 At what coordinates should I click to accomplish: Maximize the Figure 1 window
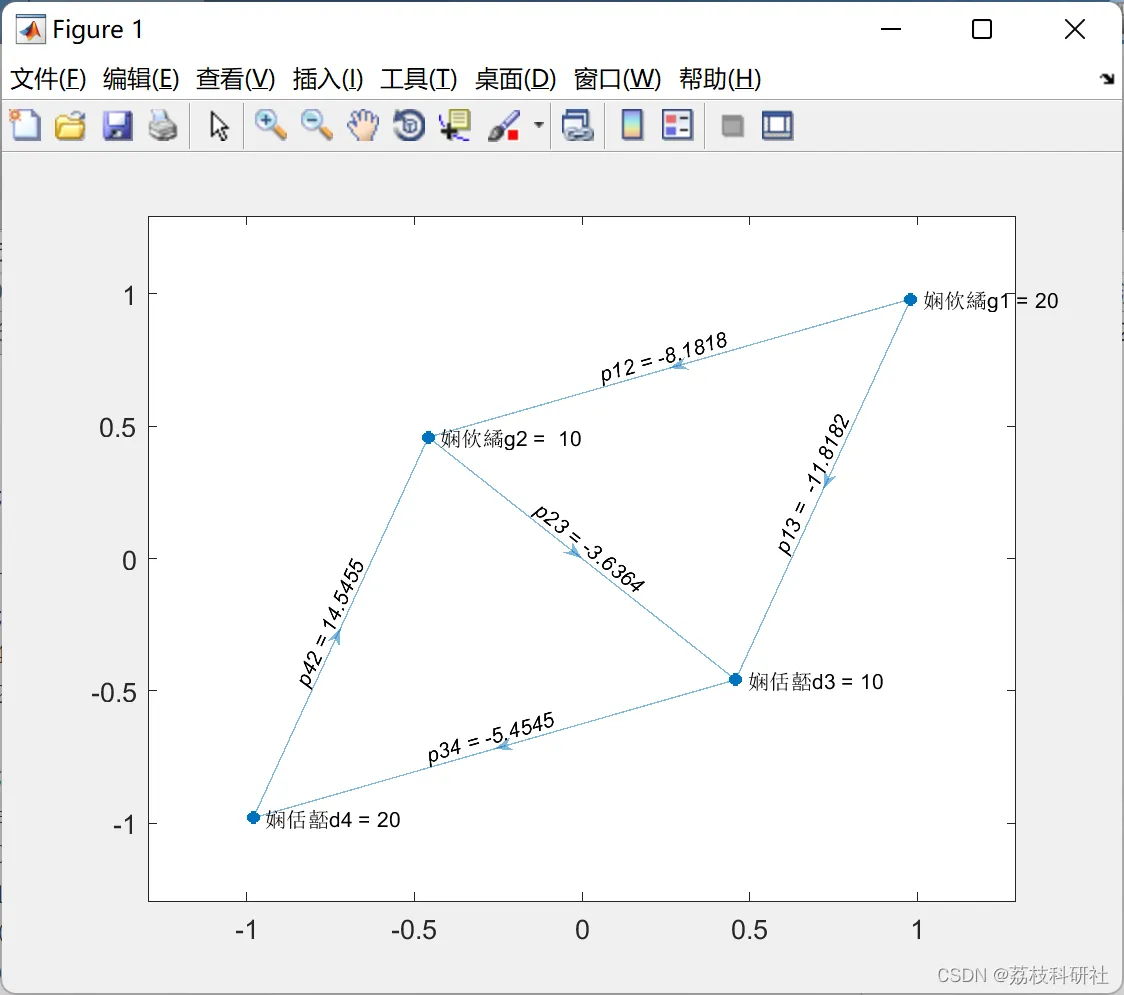tap(981, 29)
